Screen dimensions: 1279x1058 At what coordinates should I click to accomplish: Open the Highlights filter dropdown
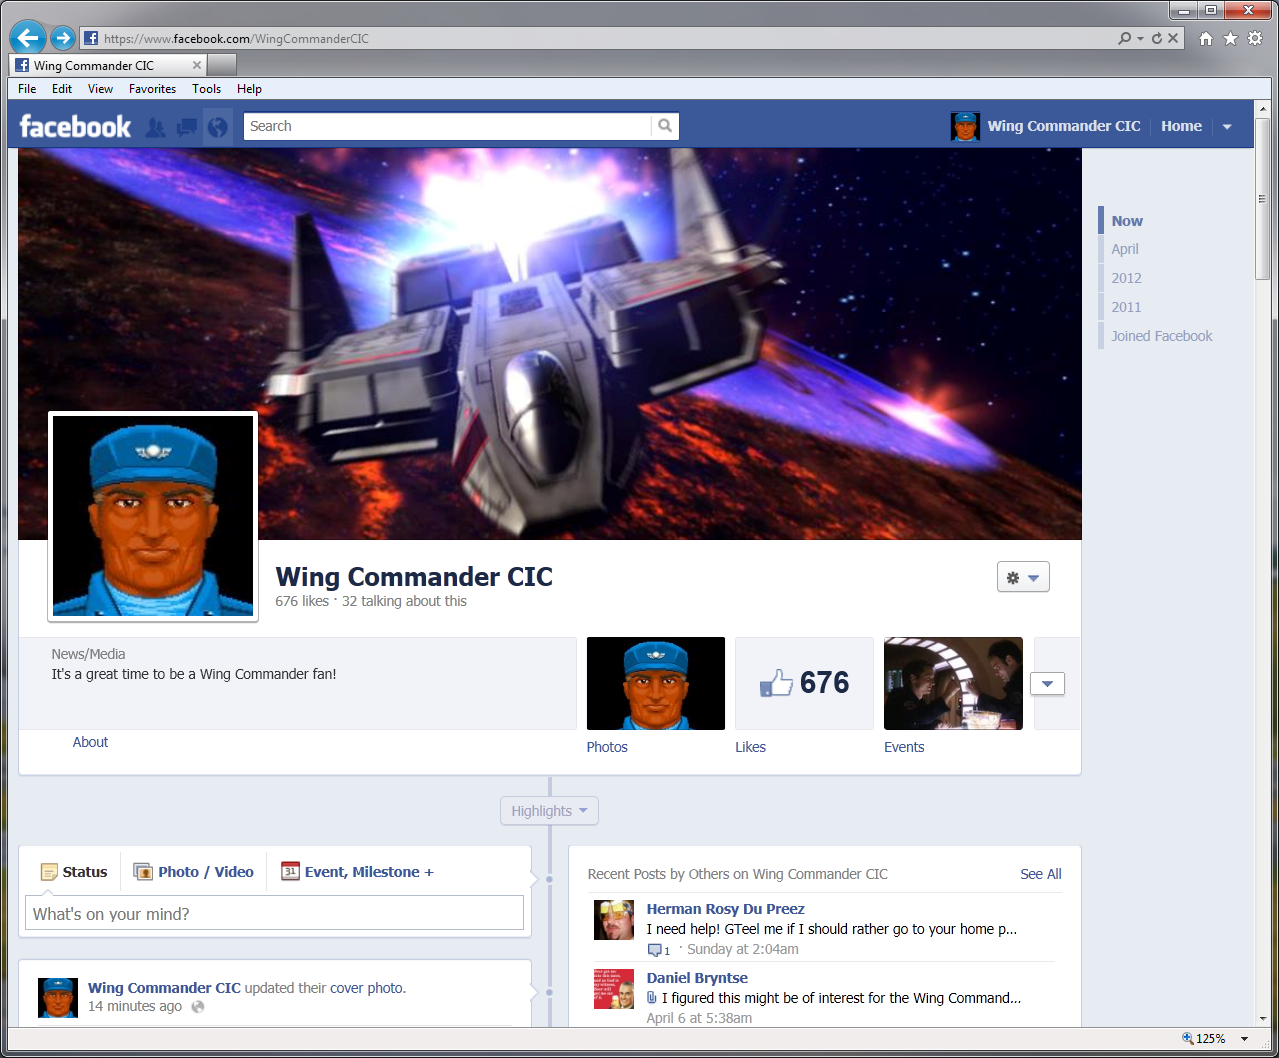click(549, 811)
